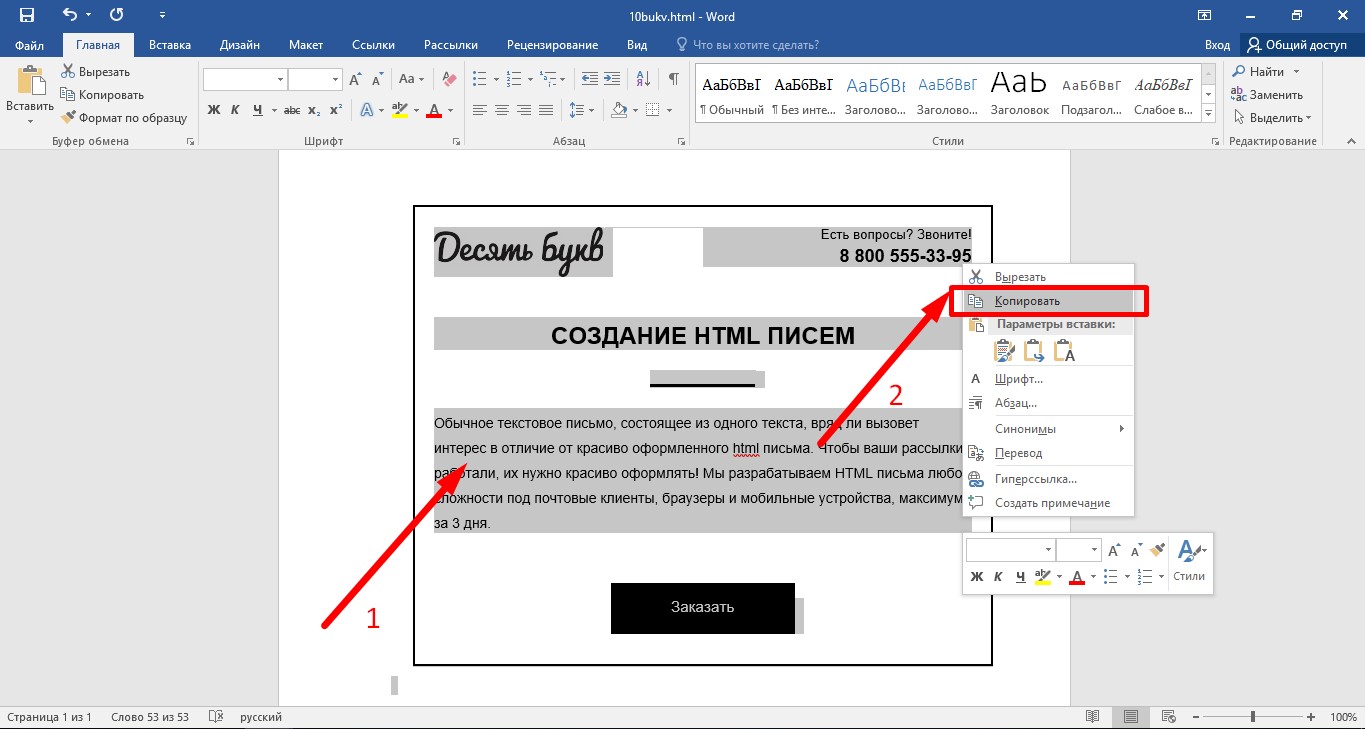Open the mini toolbar font name dropdown
1365x729 pixels.
pyautogui.click(x=1048, y=550)
